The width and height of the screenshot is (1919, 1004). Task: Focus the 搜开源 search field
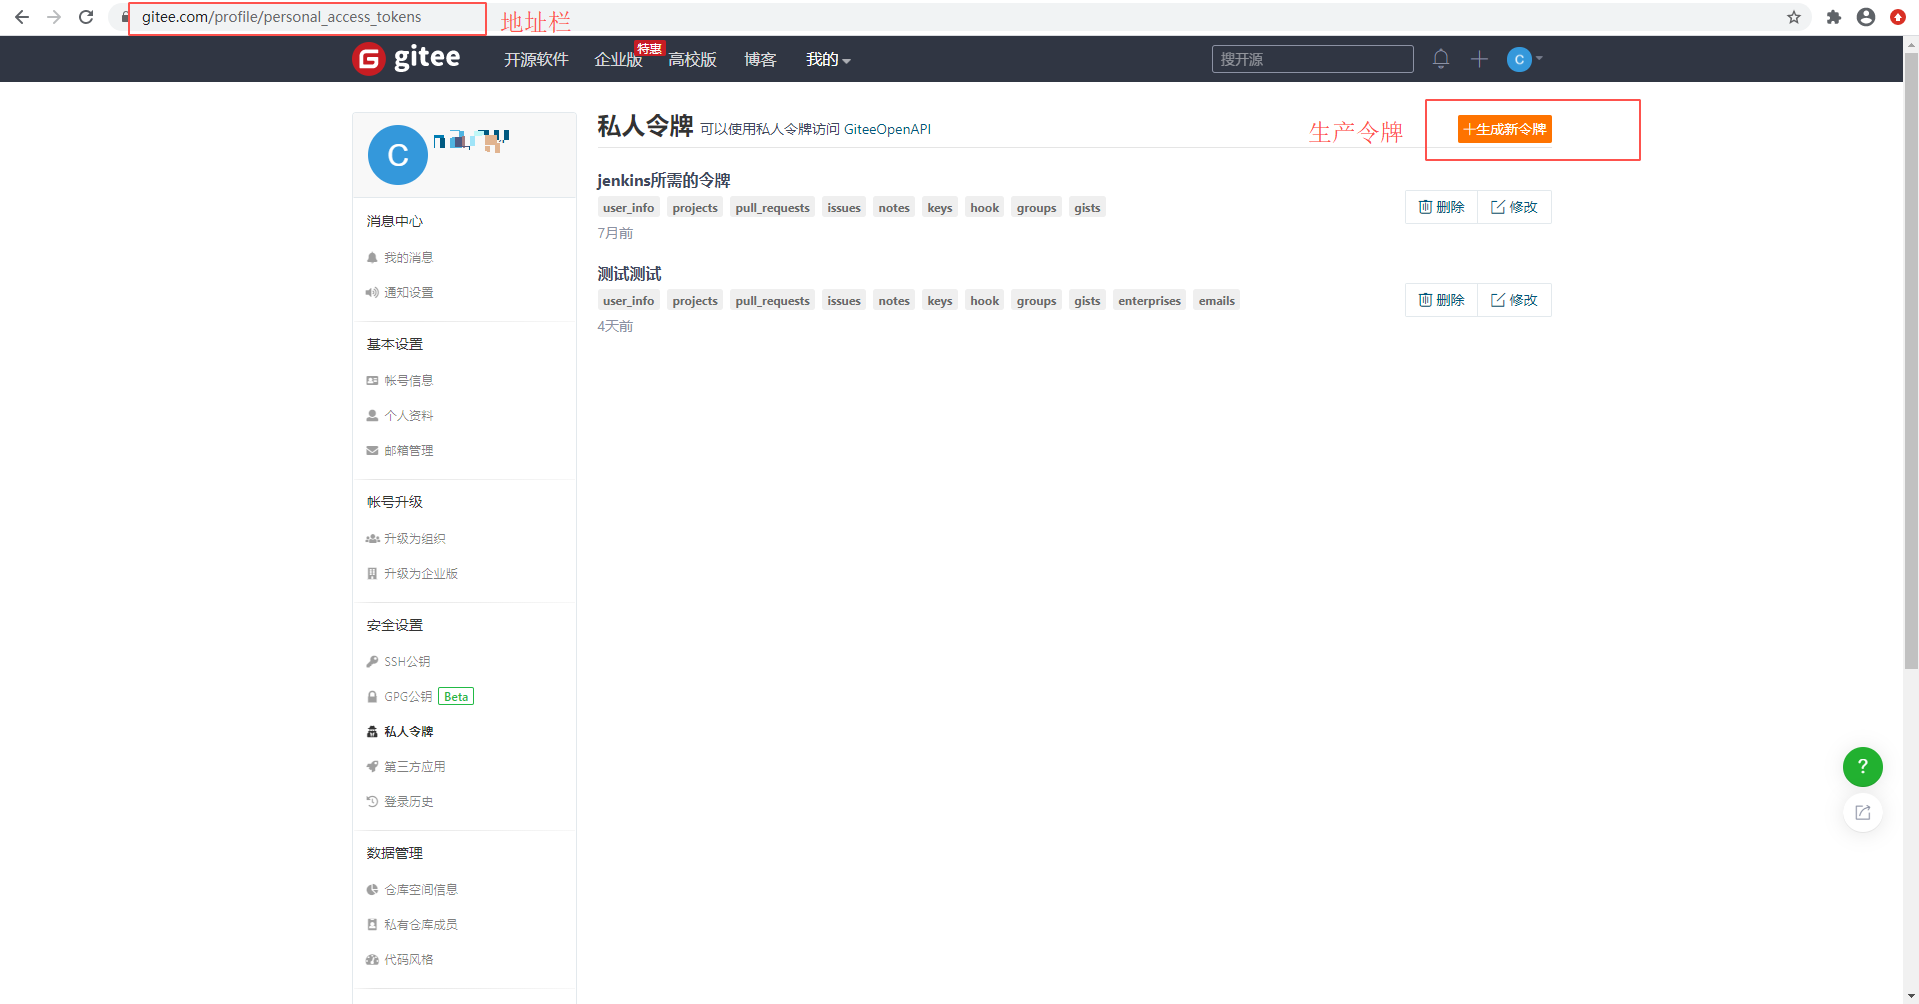click(1312, 59)
